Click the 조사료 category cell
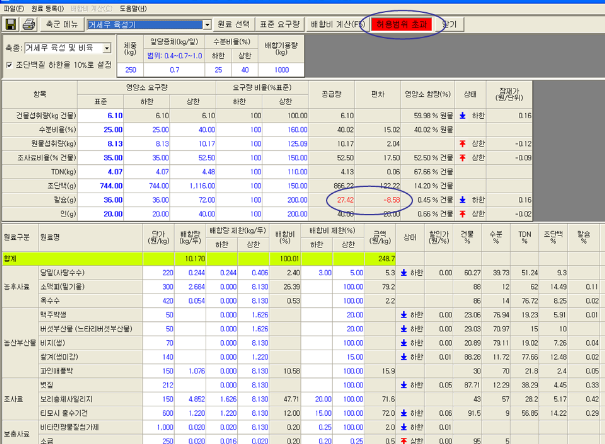 [20, 399]
